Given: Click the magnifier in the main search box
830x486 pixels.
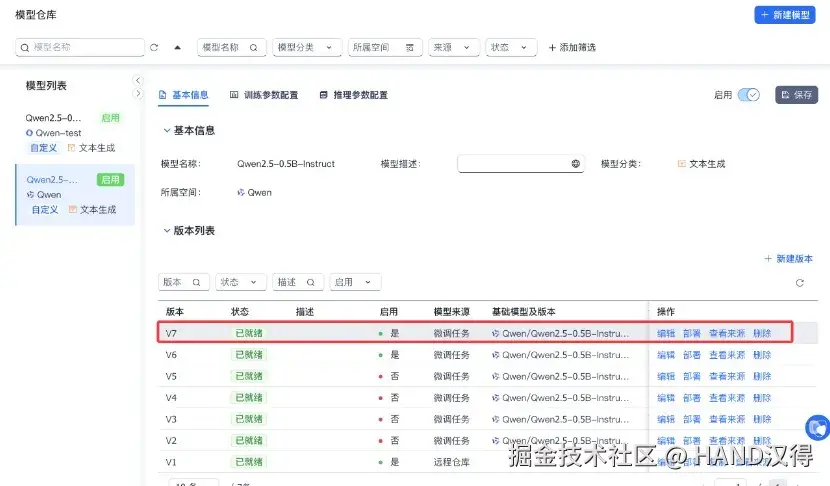Looking at the screenshot, I should (x=24, y=48).
